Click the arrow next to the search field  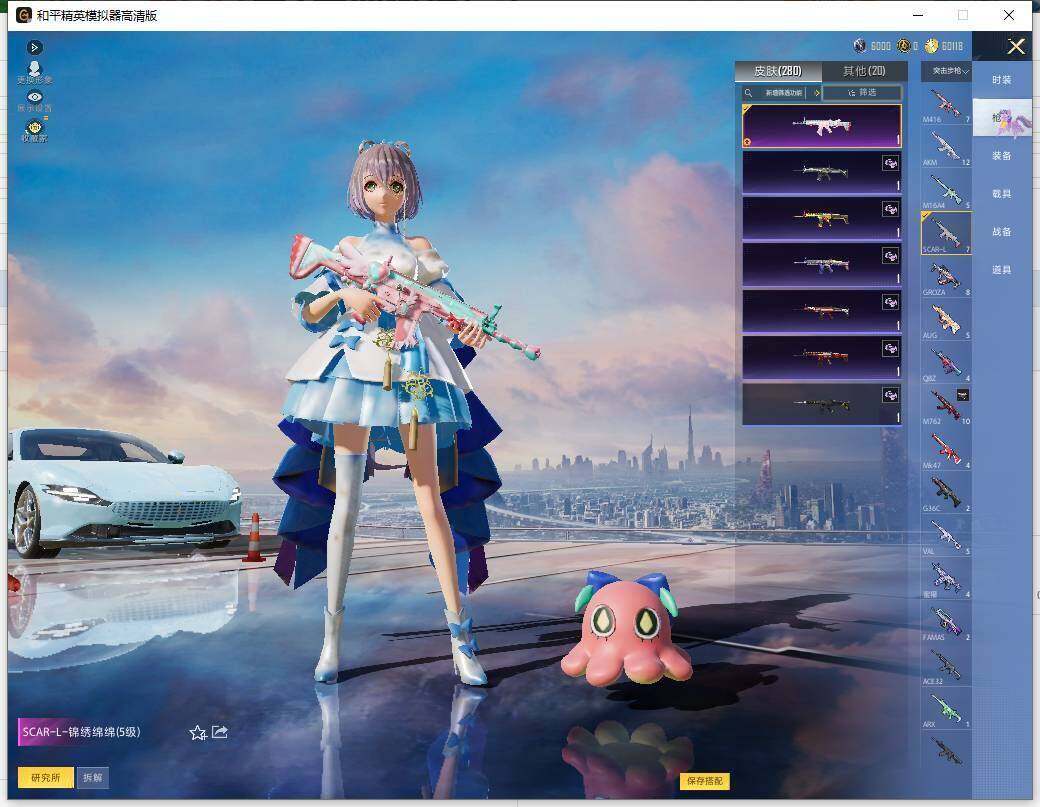[x=817, y=93]
